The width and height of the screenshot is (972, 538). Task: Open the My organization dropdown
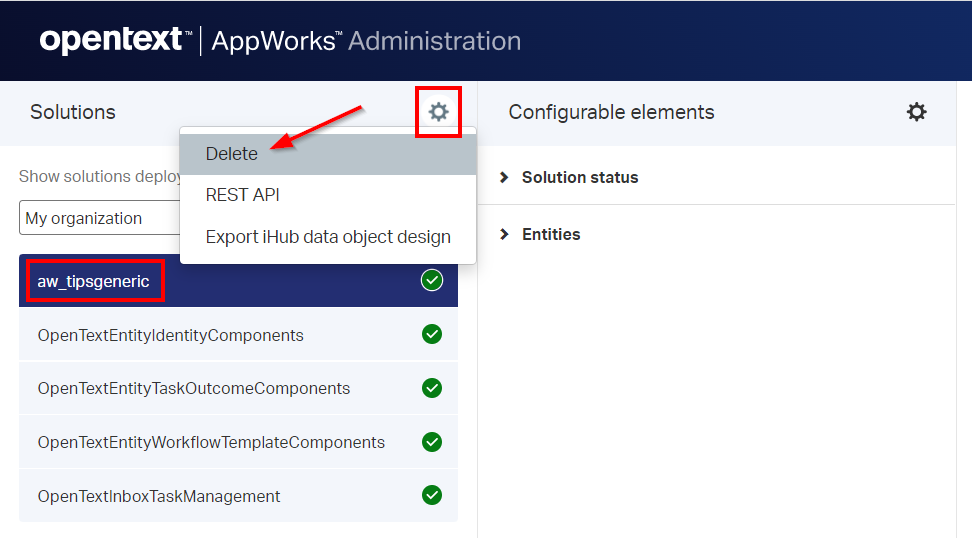tap(98, 218)
